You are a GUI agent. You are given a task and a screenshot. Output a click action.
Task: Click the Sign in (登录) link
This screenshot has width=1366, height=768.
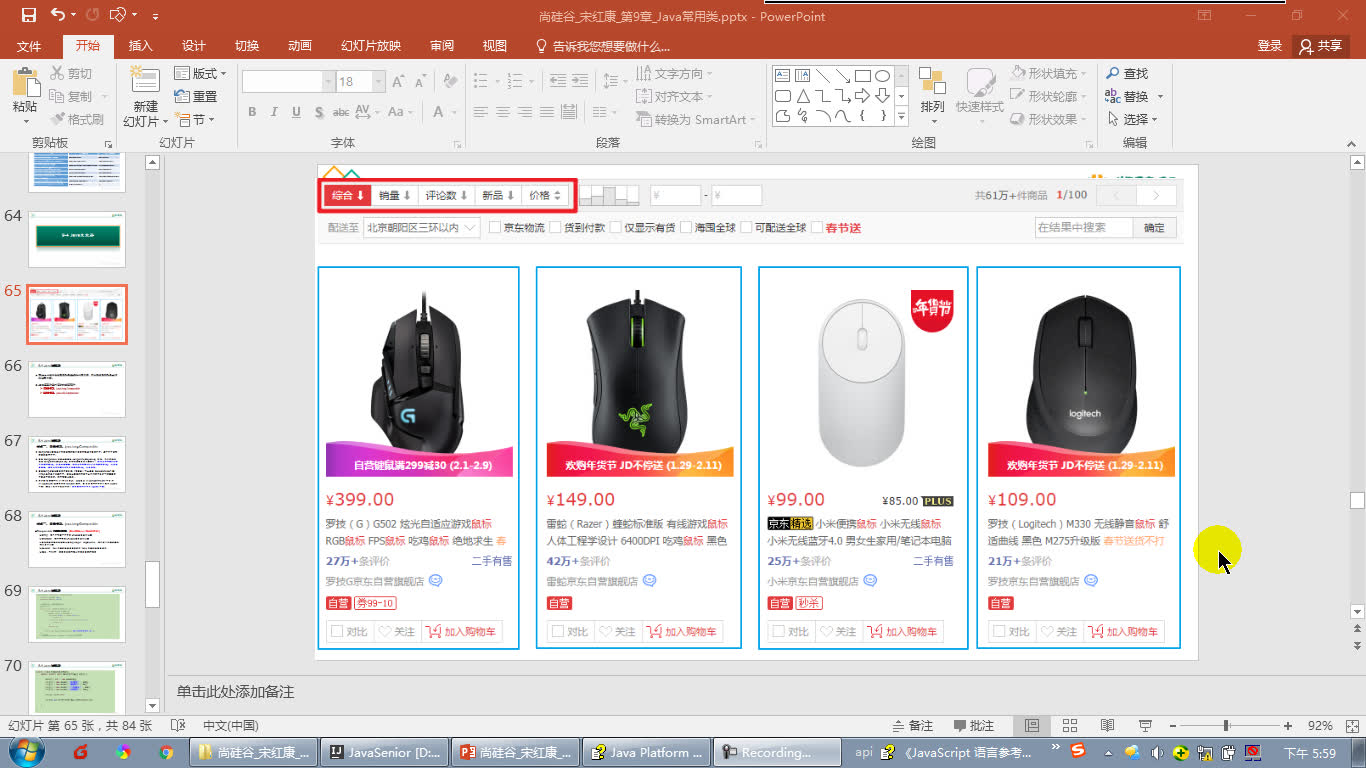pyautogui.click(x=1270, y=46)
